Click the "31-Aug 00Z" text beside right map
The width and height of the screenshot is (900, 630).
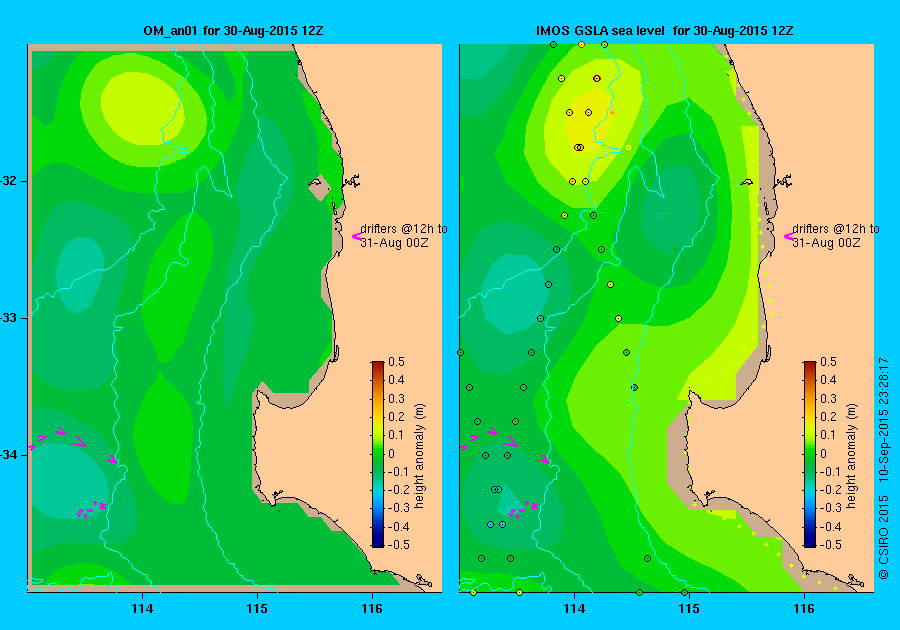827,243
